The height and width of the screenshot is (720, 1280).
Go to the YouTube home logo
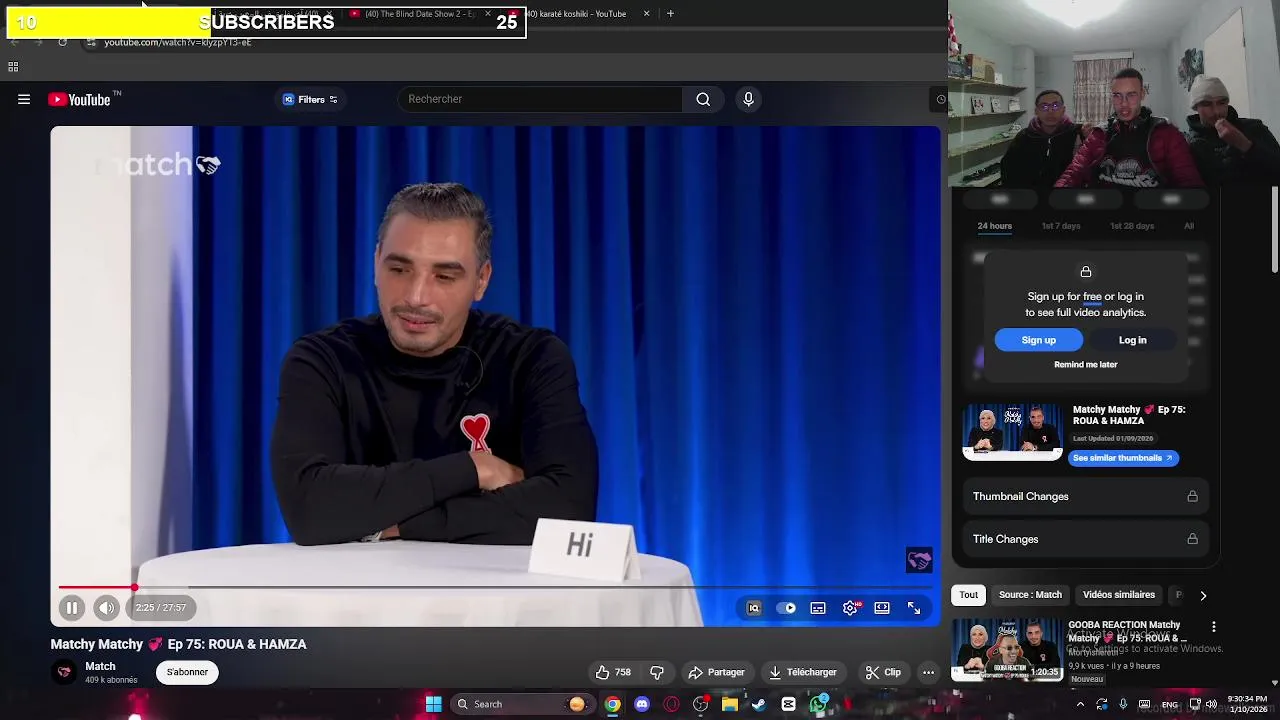79,99
